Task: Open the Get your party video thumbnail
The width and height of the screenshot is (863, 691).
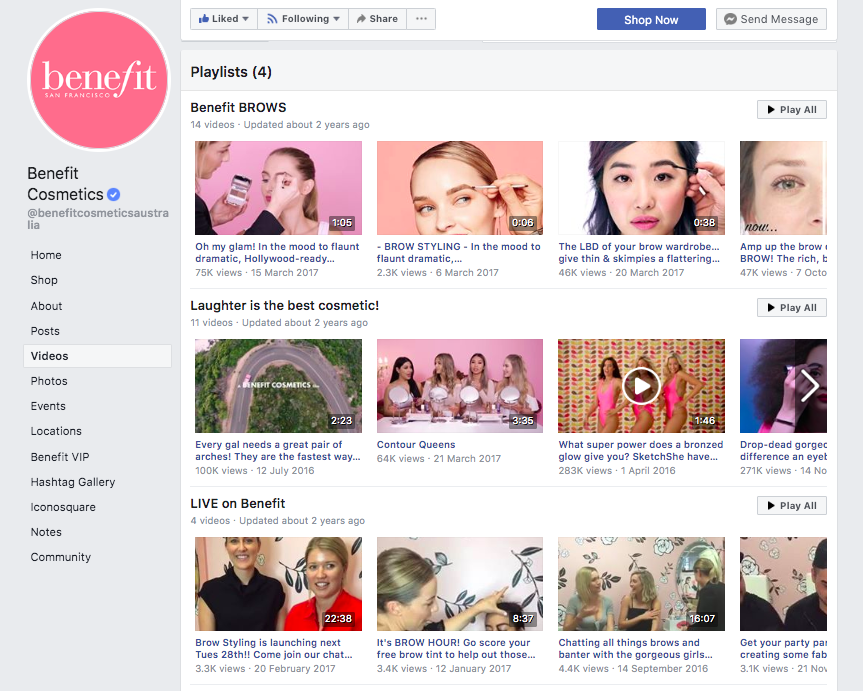Action: click(783, 584)
